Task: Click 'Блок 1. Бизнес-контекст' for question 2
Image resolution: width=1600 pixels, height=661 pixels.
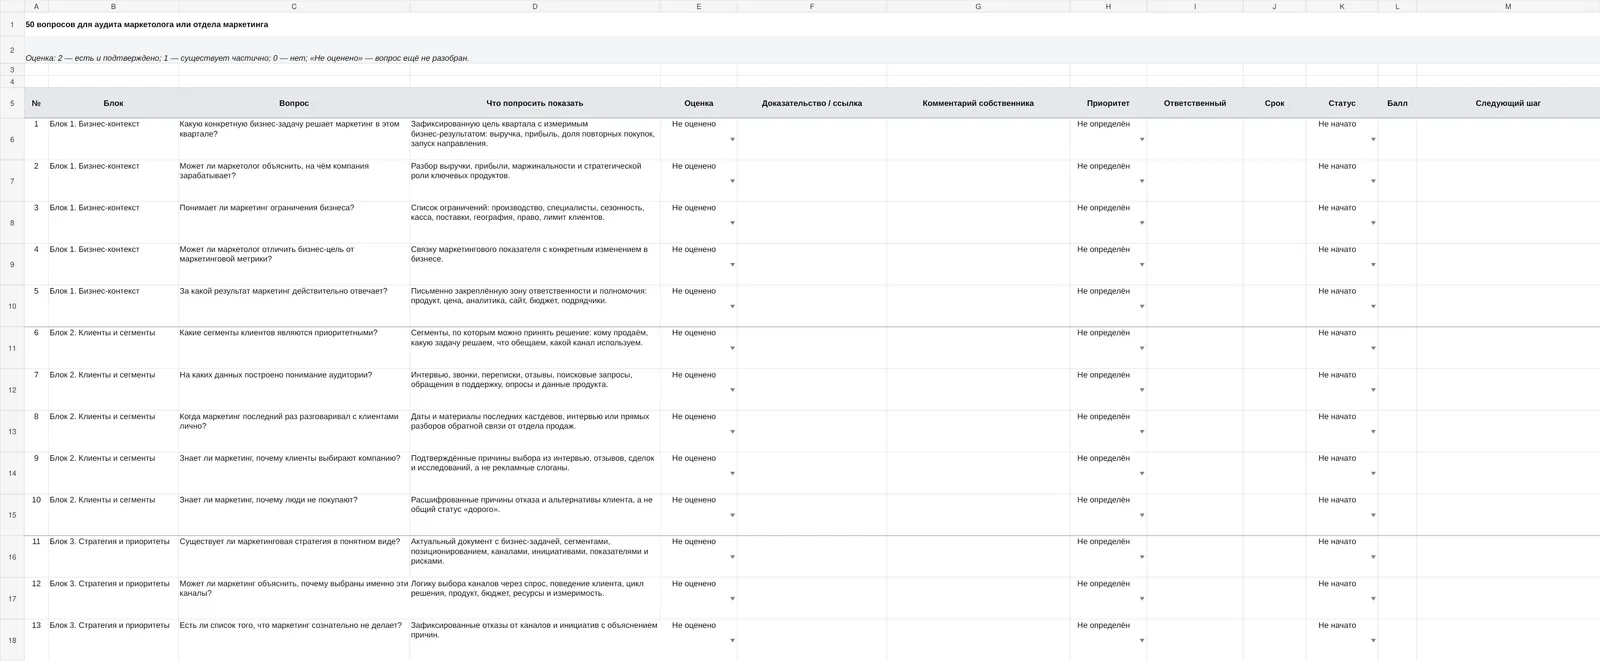Action: tap(95, 166)
